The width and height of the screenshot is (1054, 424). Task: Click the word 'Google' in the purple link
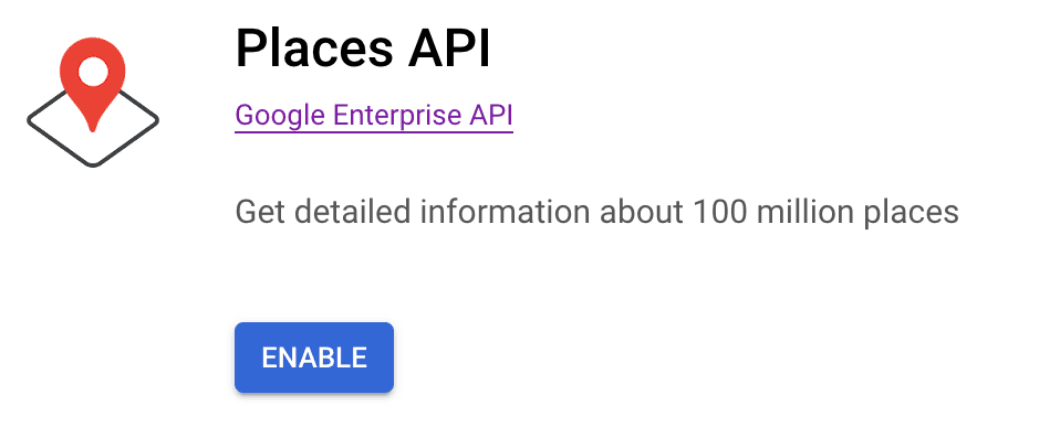click(280, 115)
